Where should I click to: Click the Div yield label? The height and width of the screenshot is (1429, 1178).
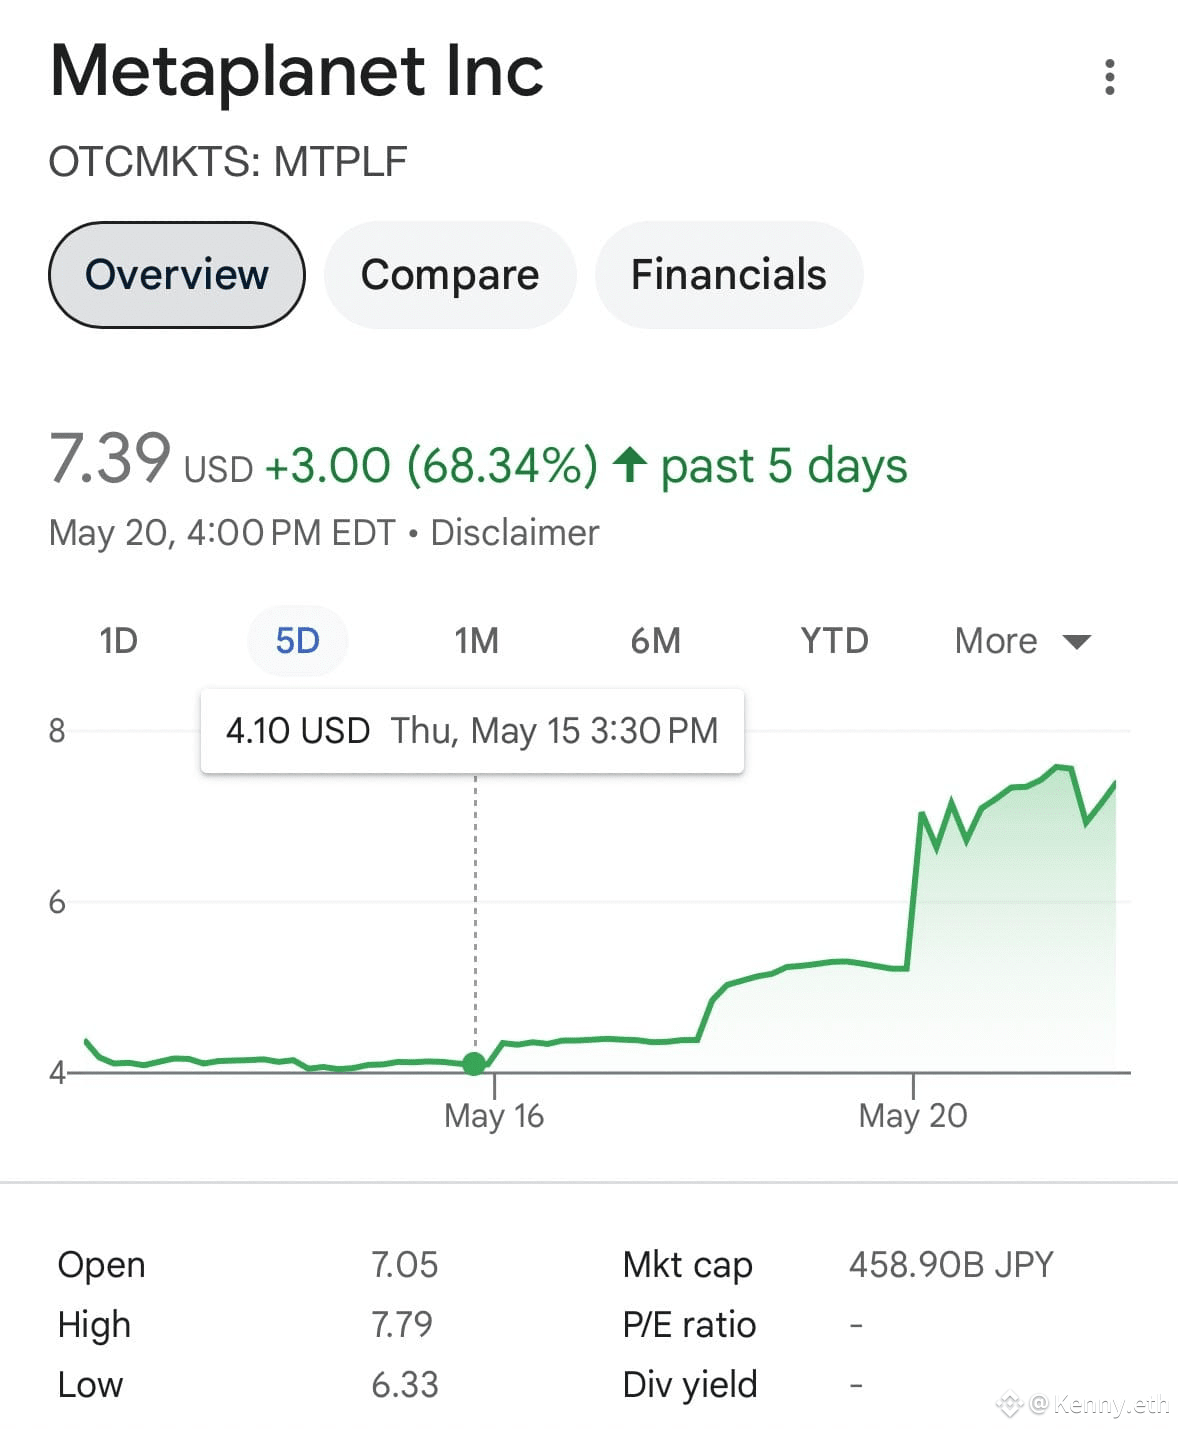tap(689, 1385)
